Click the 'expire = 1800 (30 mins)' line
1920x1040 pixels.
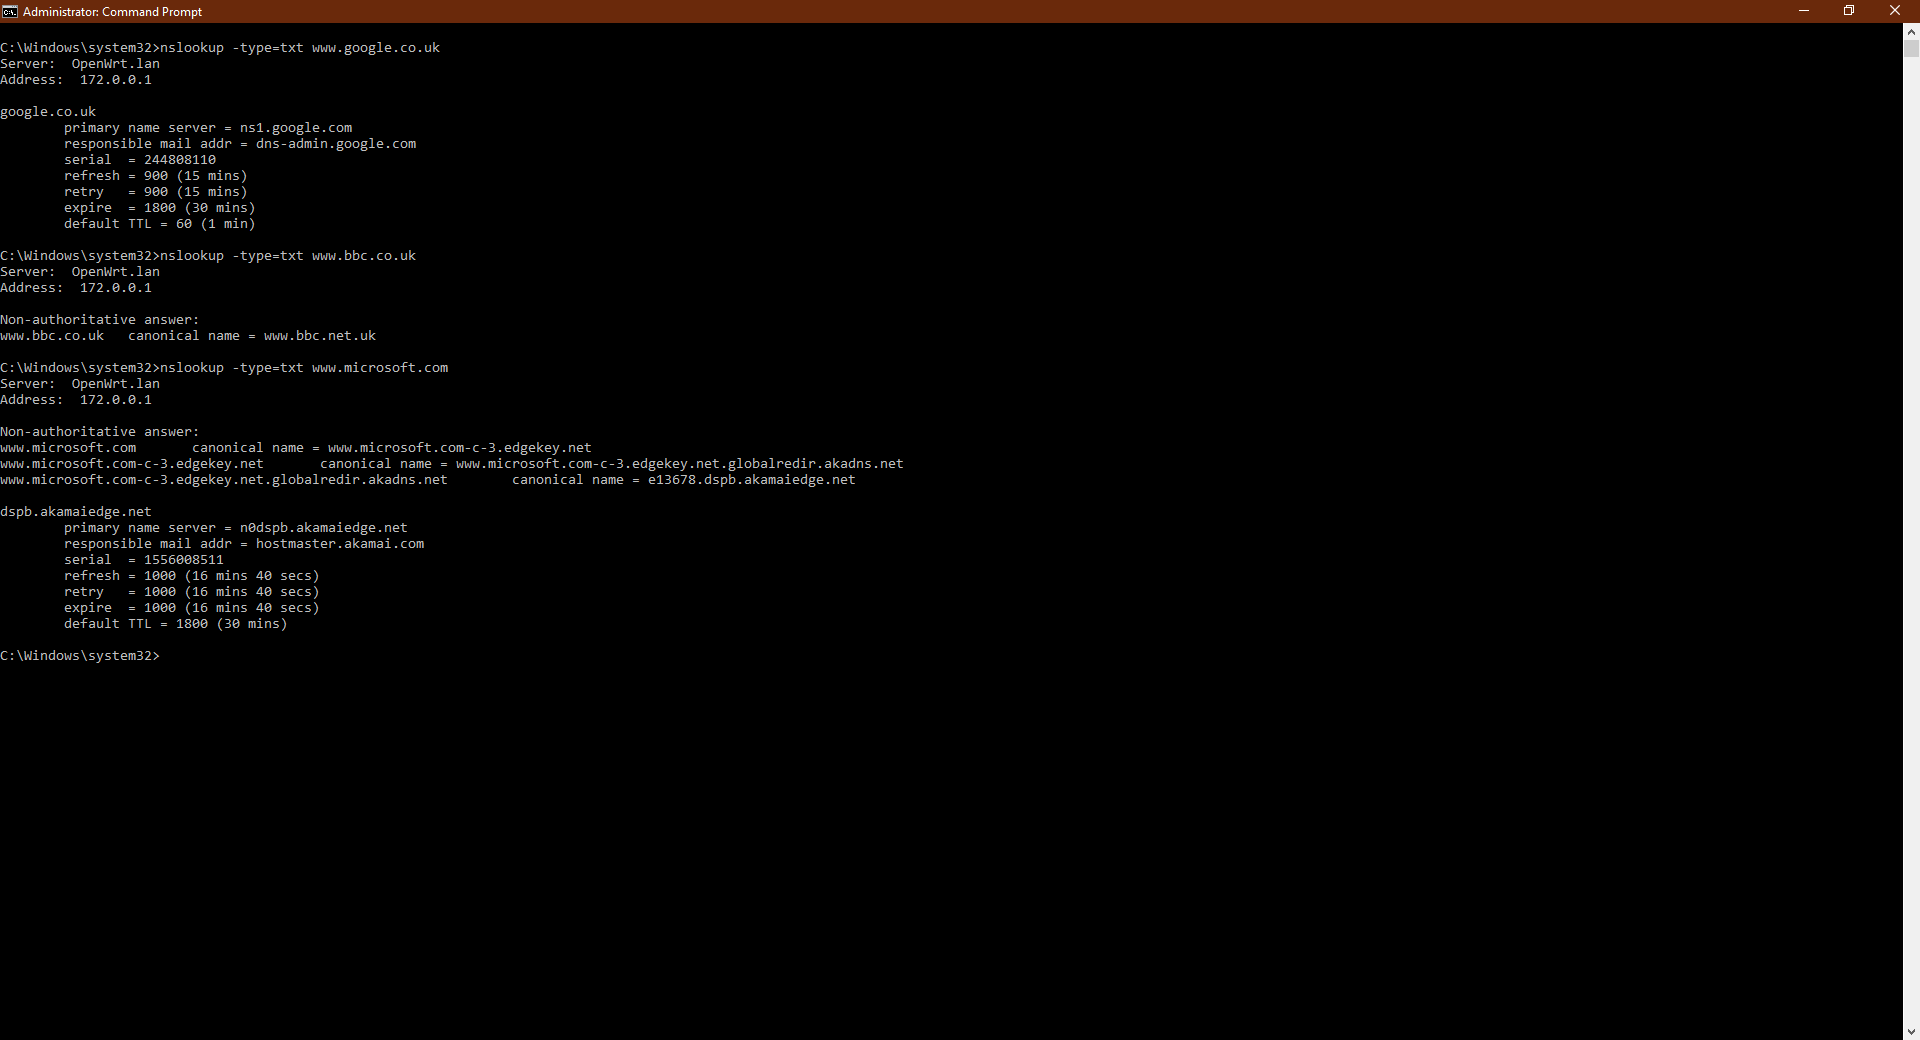160,208
